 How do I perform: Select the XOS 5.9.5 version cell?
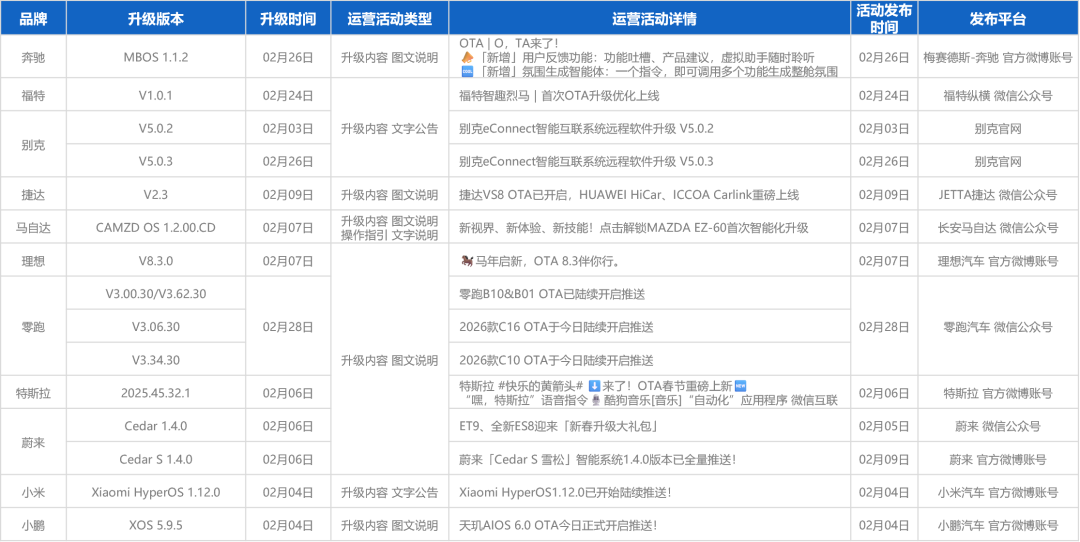tap(156, 525)
